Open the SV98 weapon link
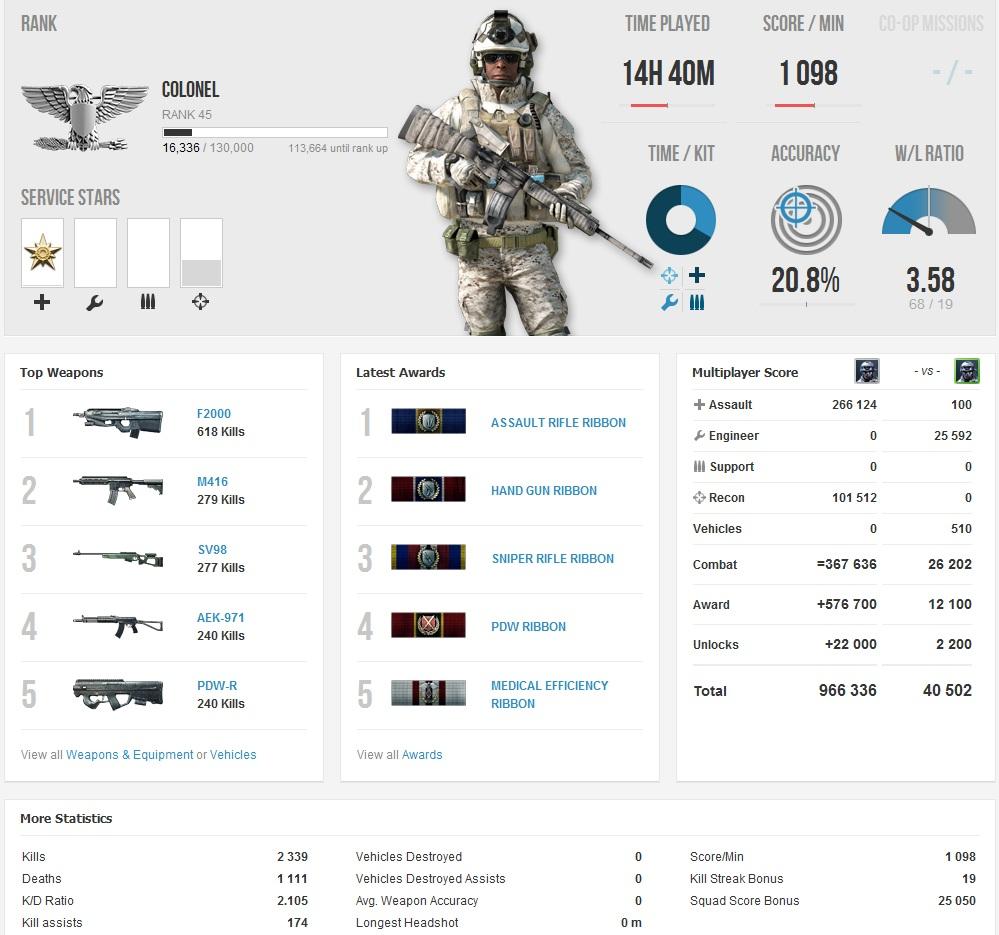999x935 pixels. click(x=212, y=550)
